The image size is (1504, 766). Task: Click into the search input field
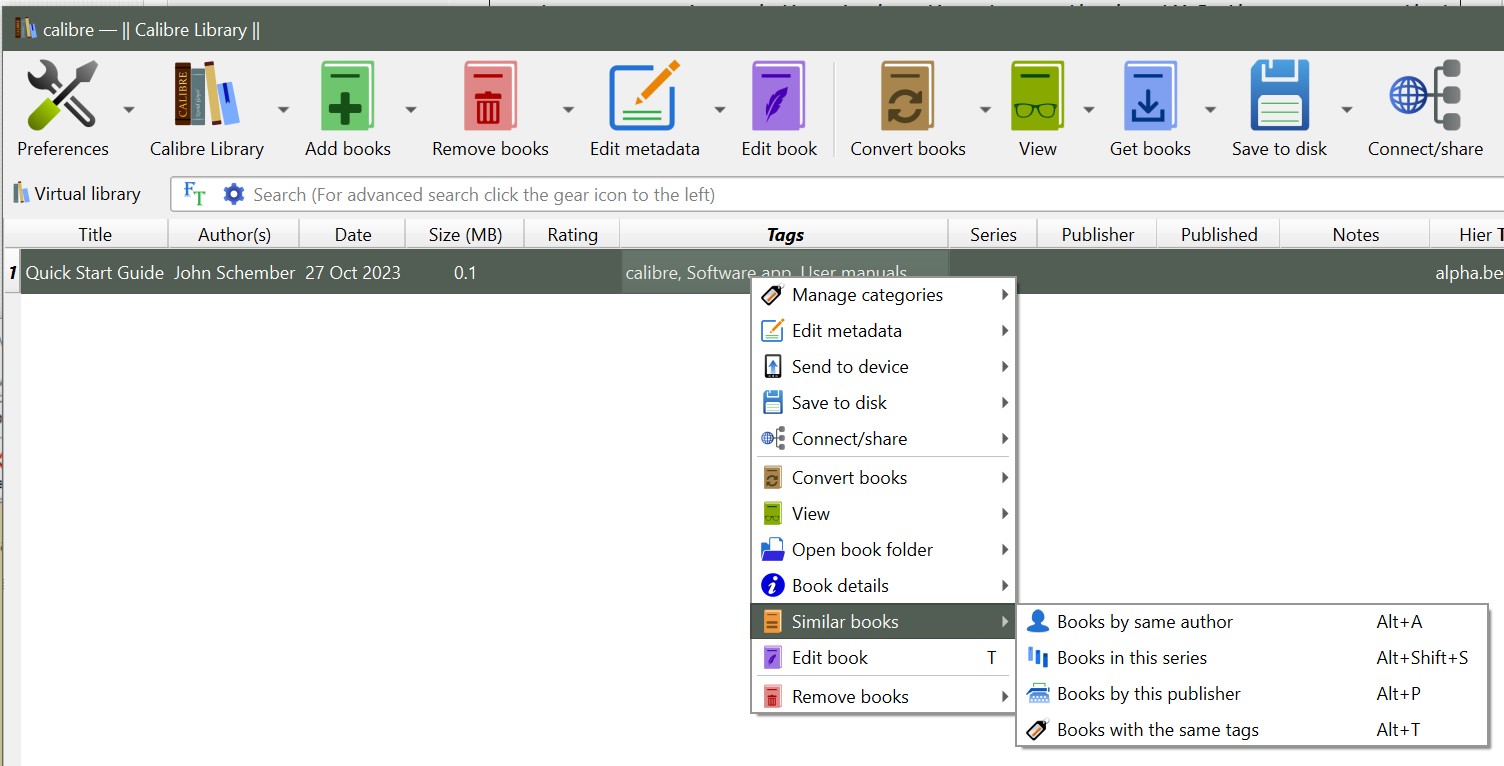(x=800, y=195)
